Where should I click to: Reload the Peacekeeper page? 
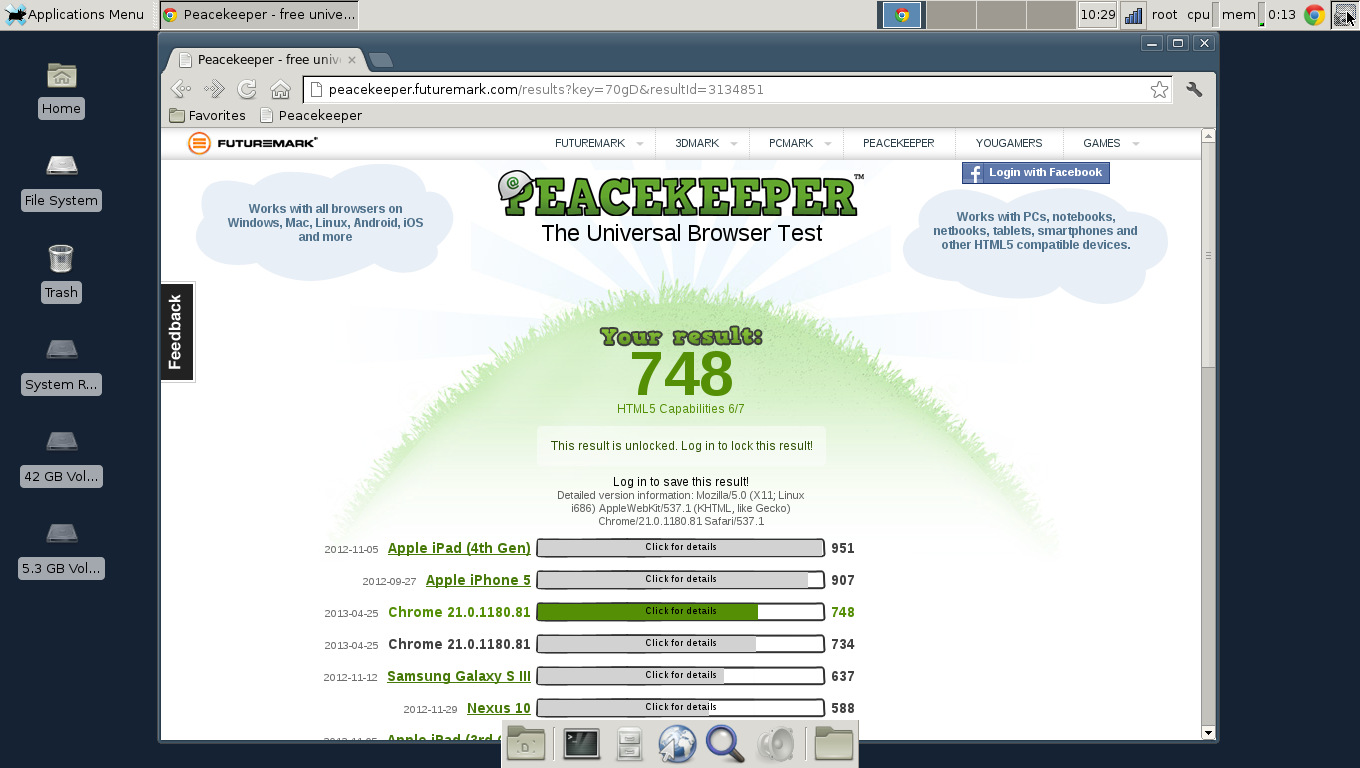pyautogui.click(x=247, y=89)
